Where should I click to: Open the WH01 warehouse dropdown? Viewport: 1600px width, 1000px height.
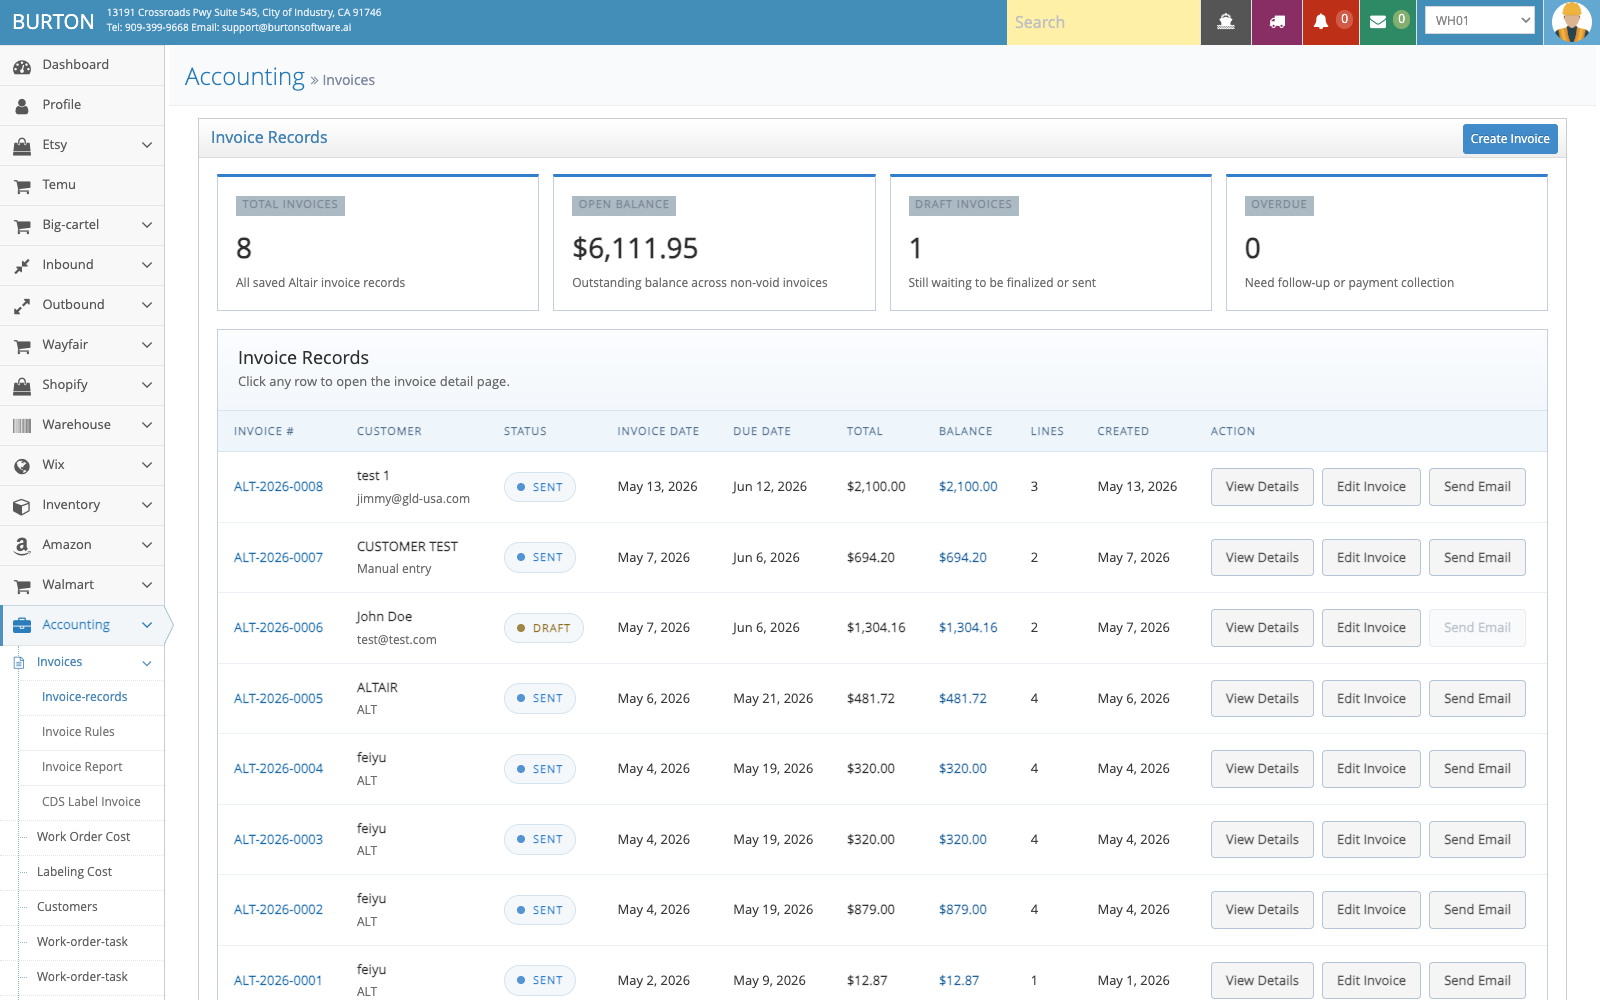click(x=1480, y=20)
